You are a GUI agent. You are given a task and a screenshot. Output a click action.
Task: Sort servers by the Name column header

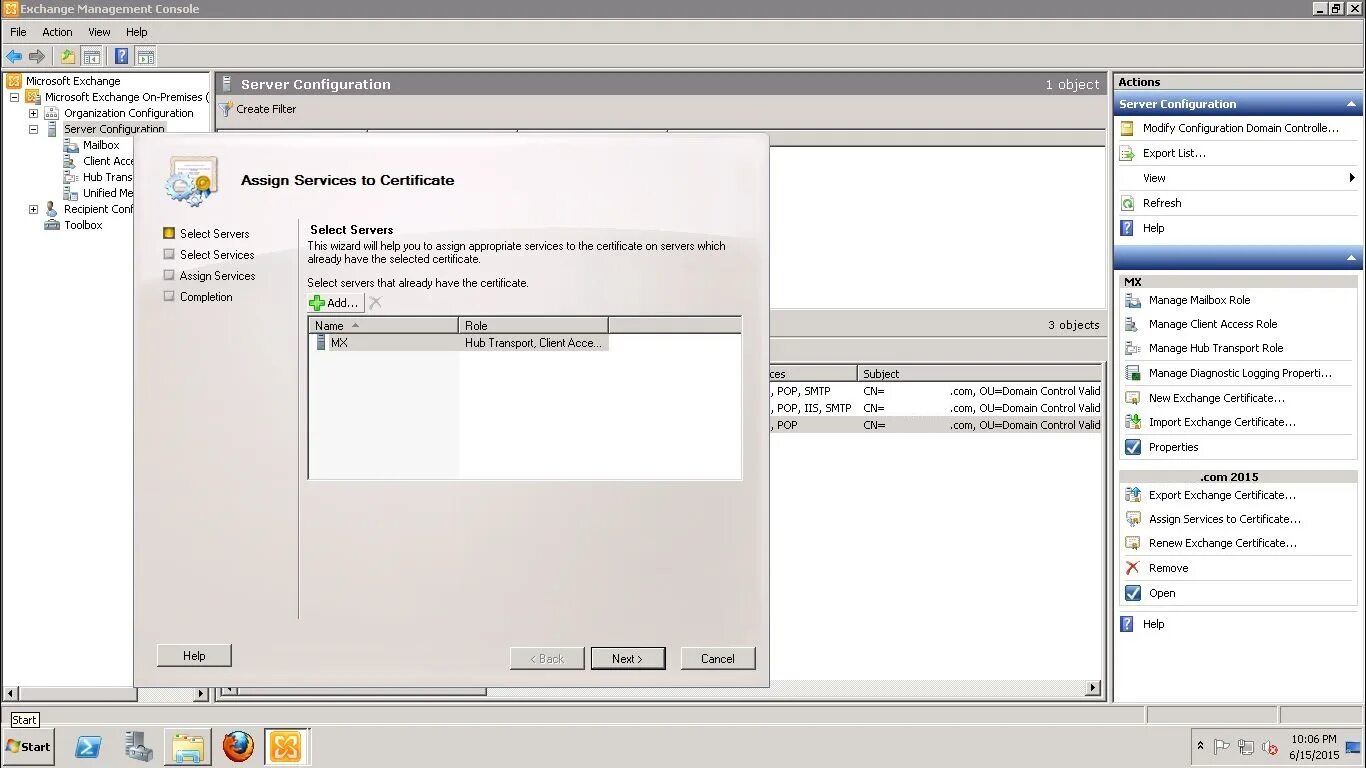click(383, 325)
